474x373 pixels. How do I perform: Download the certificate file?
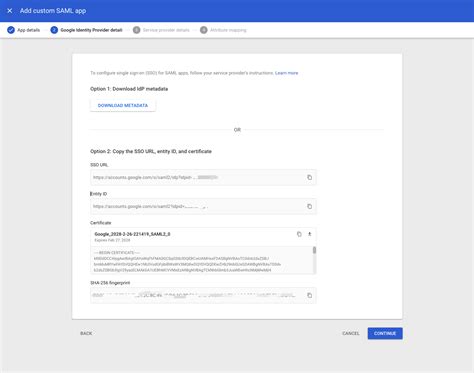pos(309,234)
